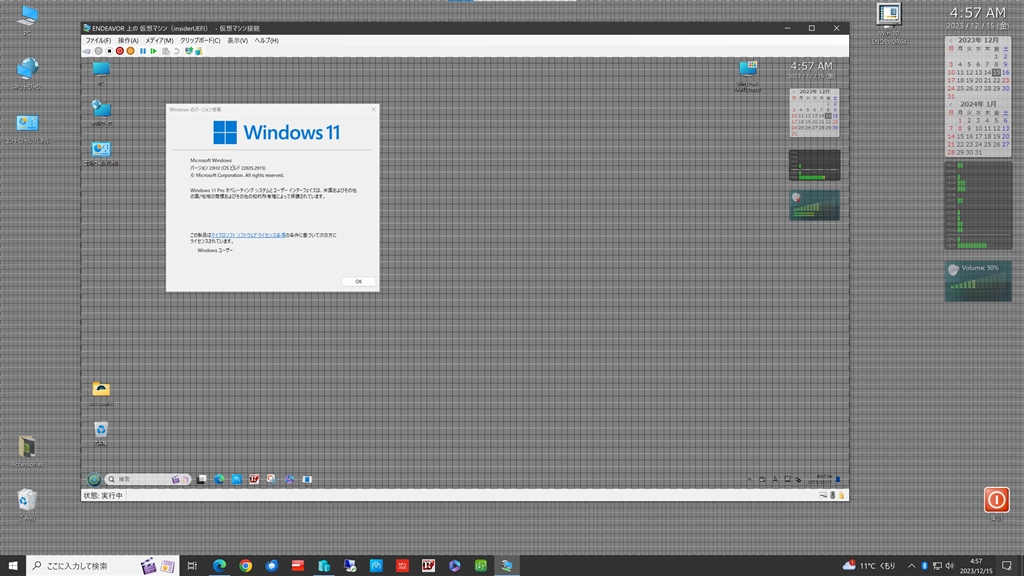The height and width of the screenshot is (576, 1024).
Task: Select Hyper-V VM connection on host taskbar
Action: [507, 566]
